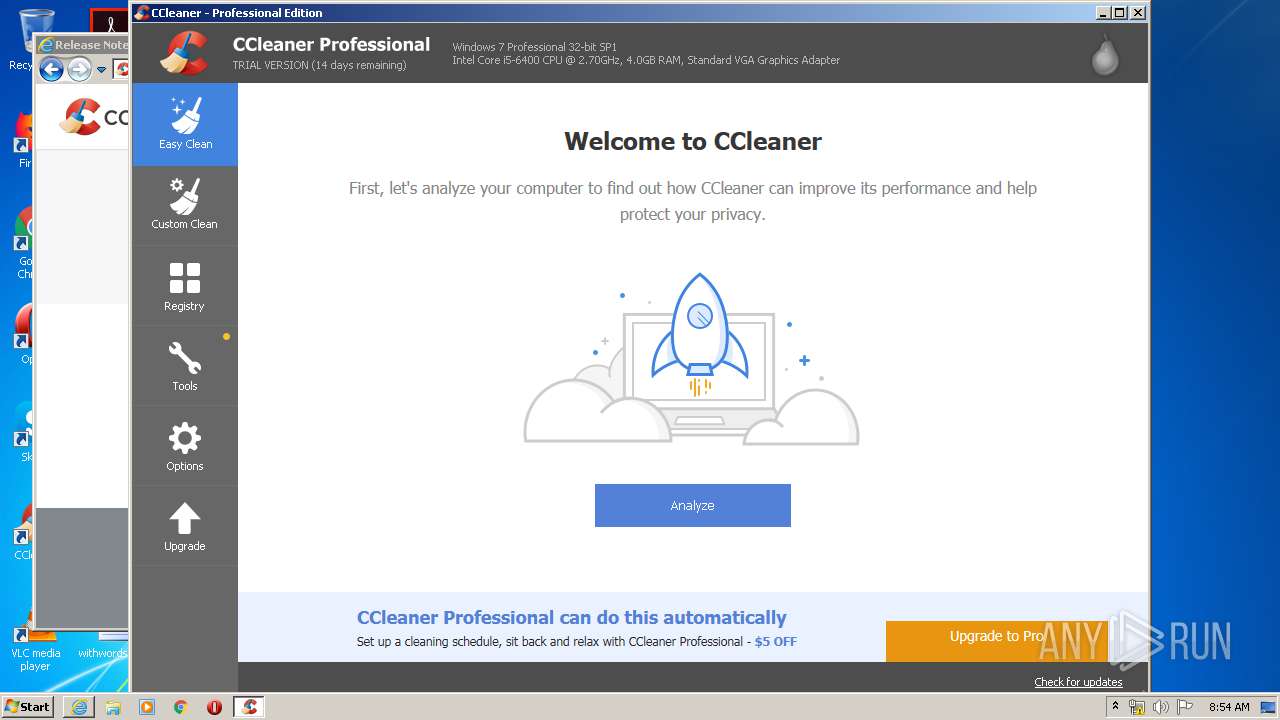Show hidden system tray icons
This screenshot has width=1280, height=720.
click(1116, 707)
